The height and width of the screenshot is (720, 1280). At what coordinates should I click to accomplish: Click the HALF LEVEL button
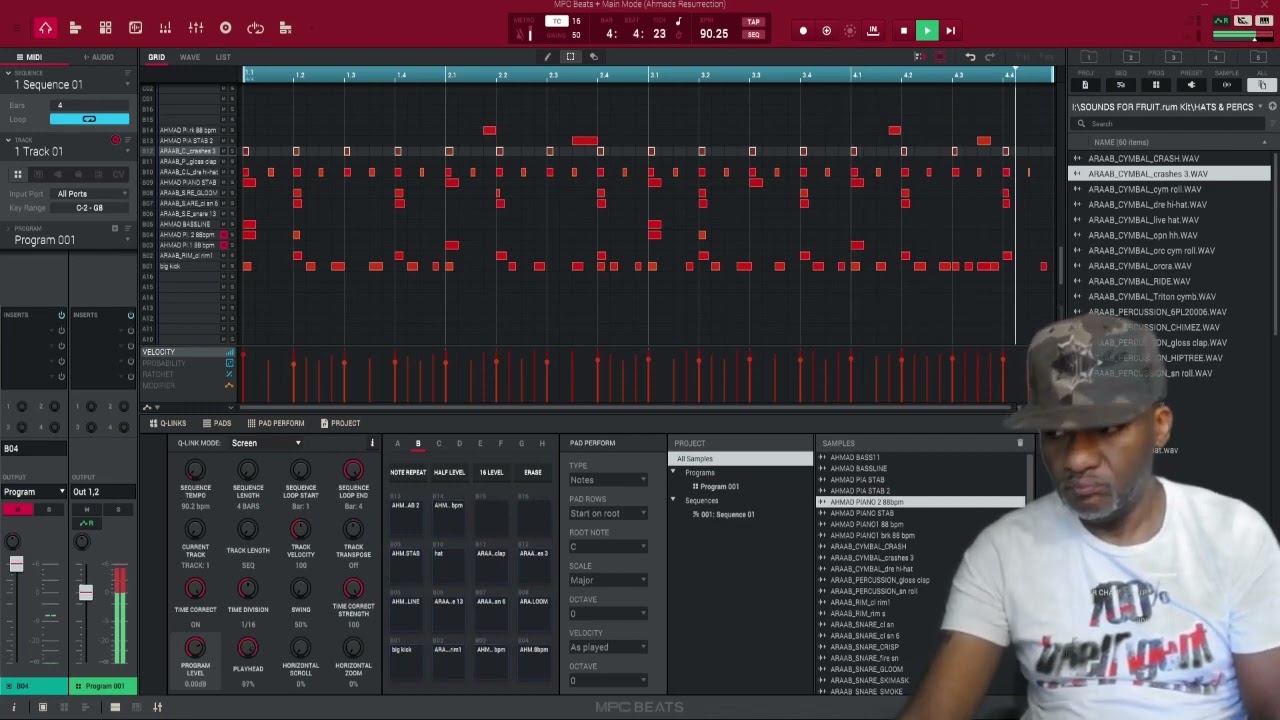point(449,472)
